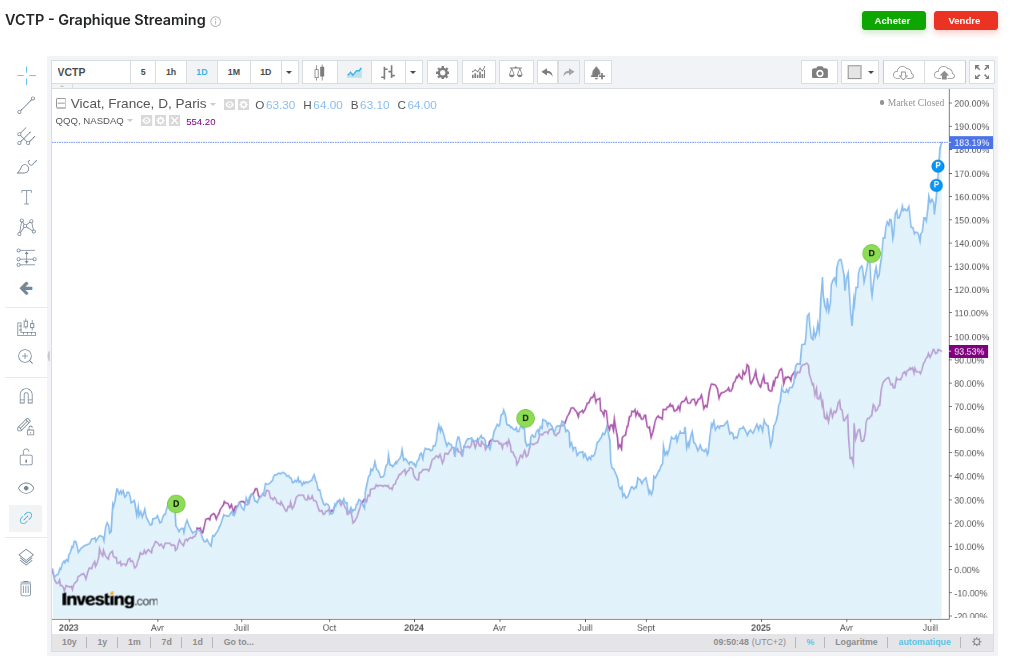Select the trend line drawing tool
The image size is (1011, 659).
[26, 105]
